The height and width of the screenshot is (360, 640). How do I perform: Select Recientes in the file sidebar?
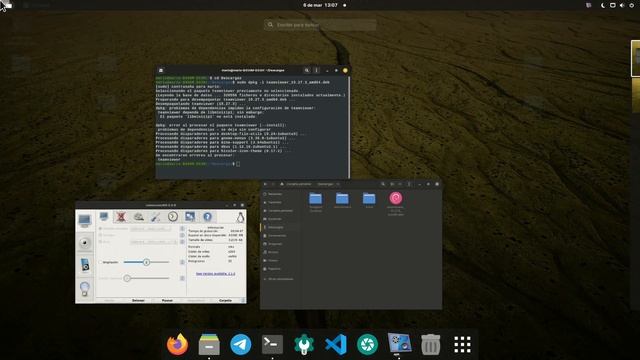tap(280, 194)
